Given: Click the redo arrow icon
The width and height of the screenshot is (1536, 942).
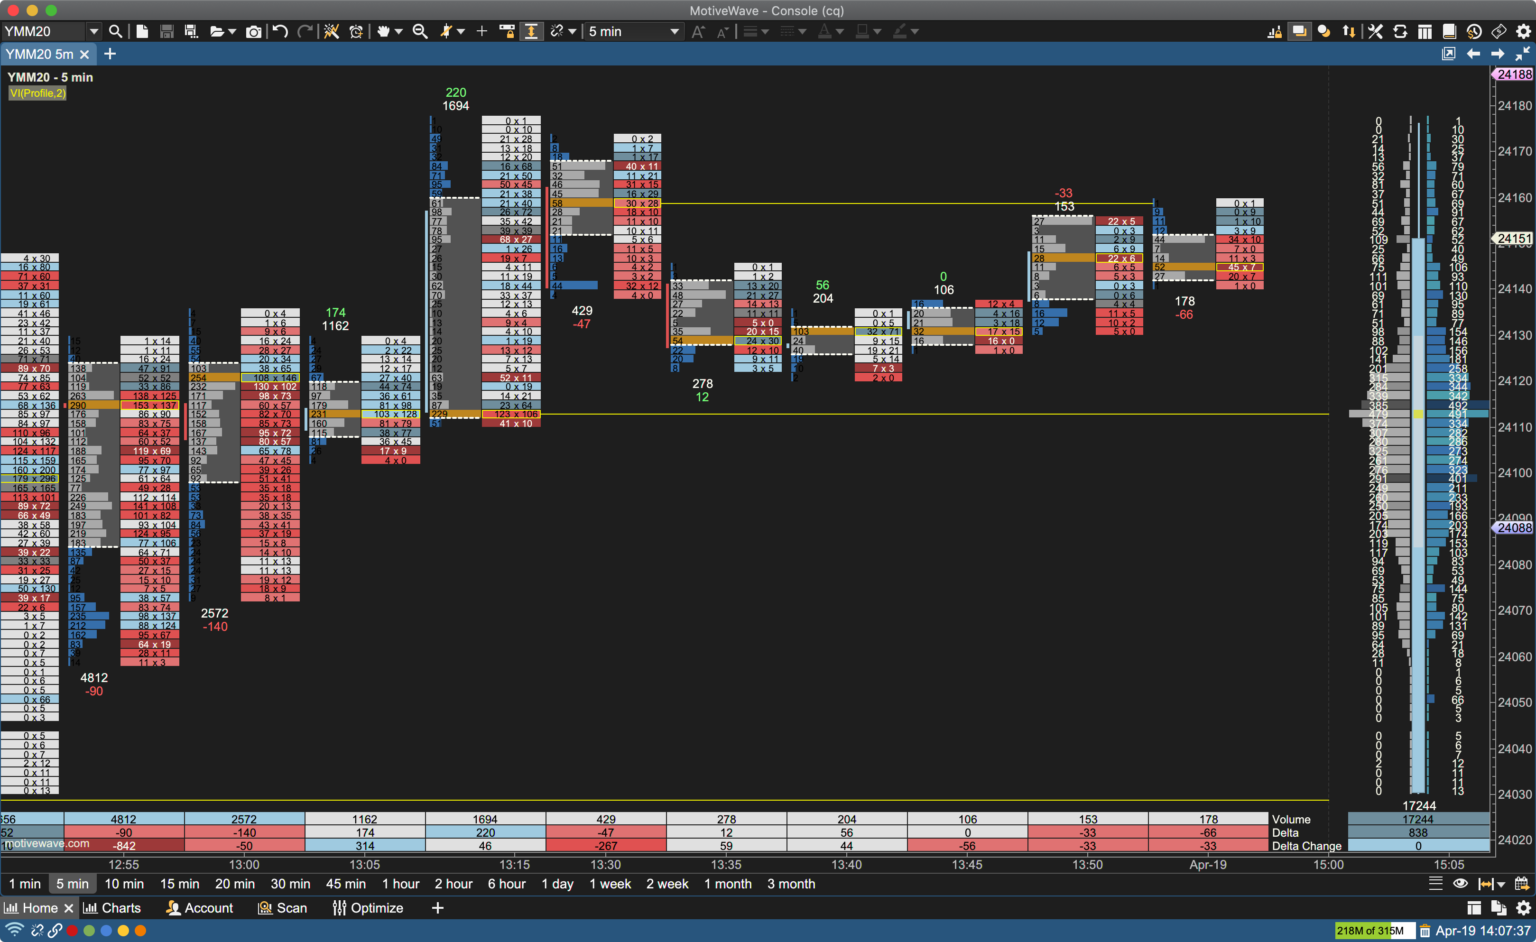Looking at the screenshot, I should 305,31.
